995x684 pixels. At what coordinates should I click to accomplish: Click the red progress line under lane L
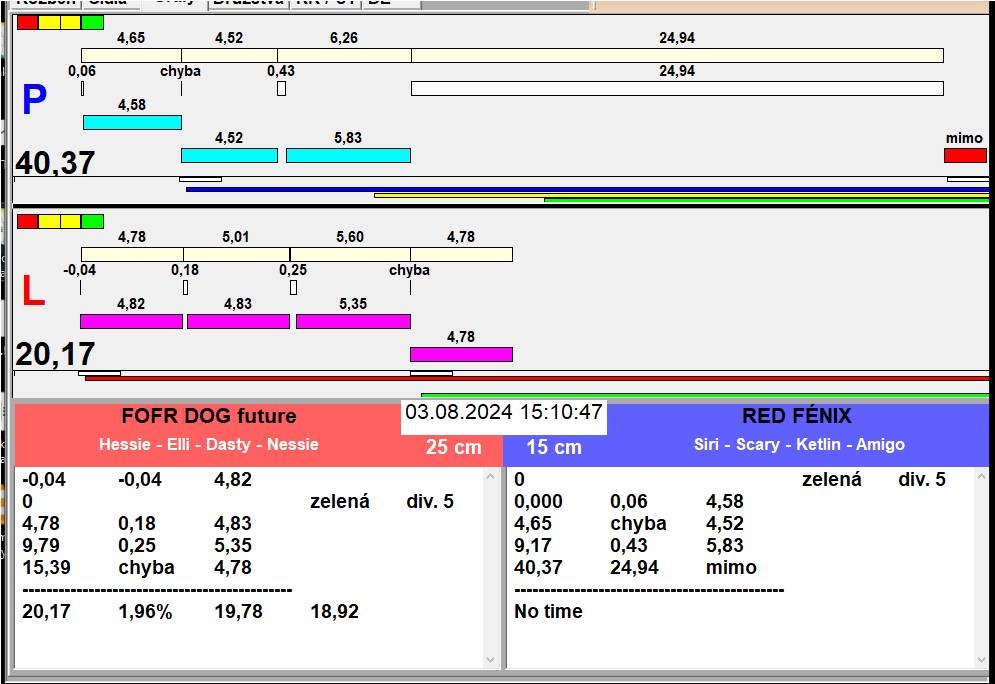pyautogui.click(x=537, y=378)
